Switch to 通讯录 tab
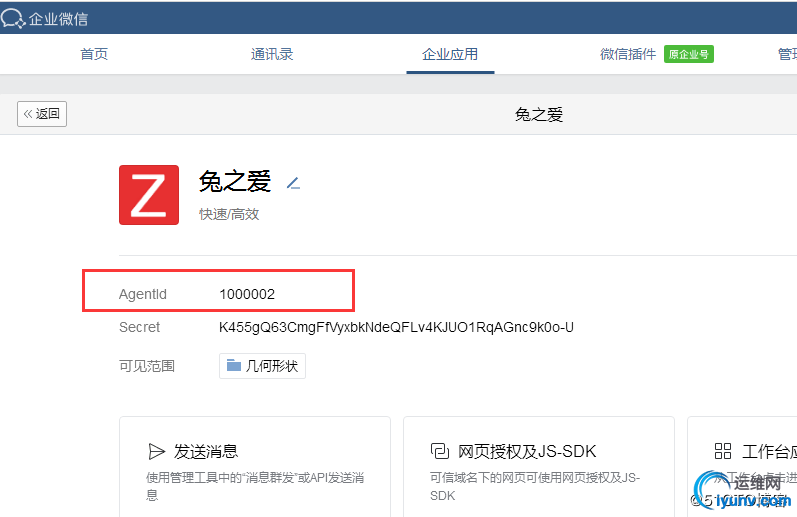Viewport: 797px width, 517px height. point(272,54)
